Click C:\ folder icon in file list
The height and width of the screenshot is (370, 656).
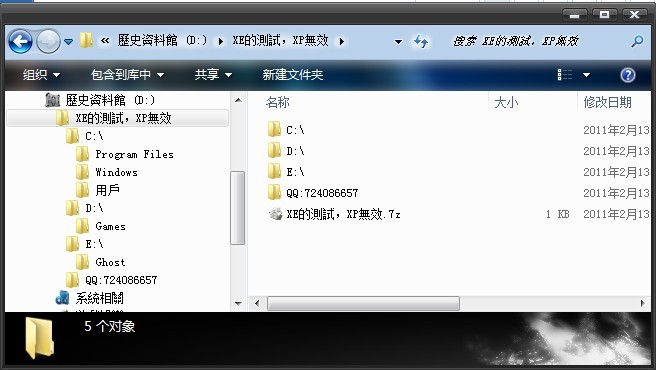[274, 129]
